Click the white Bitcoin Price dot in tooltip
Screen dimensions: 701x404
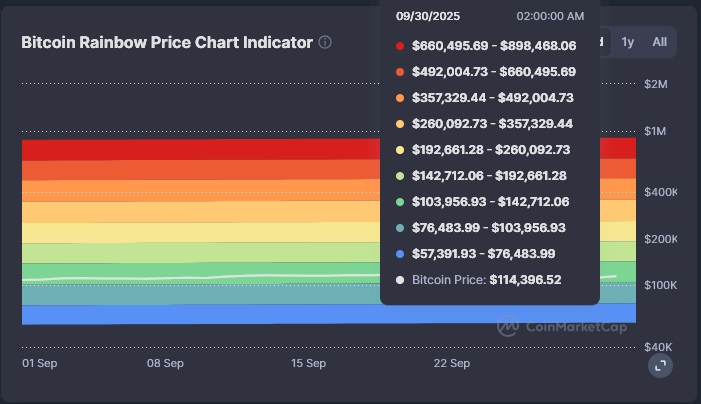click(x=400, y=280)
